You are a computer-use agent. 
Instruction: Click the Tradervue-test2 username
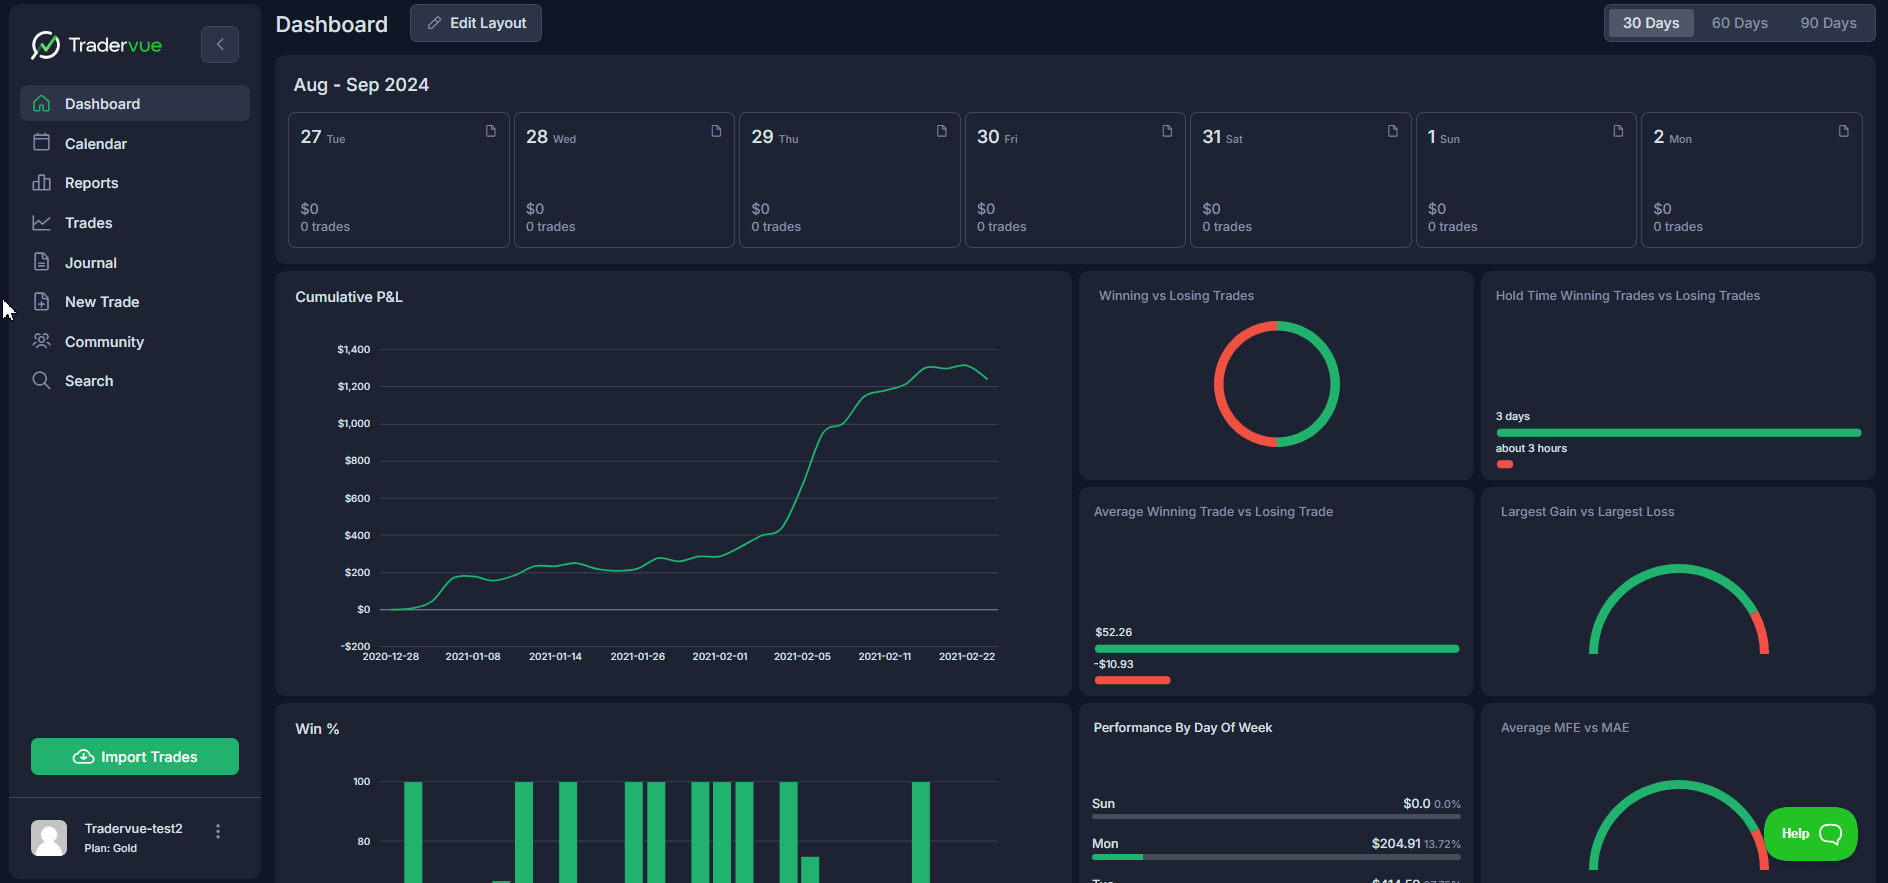[x=134, y=829]
